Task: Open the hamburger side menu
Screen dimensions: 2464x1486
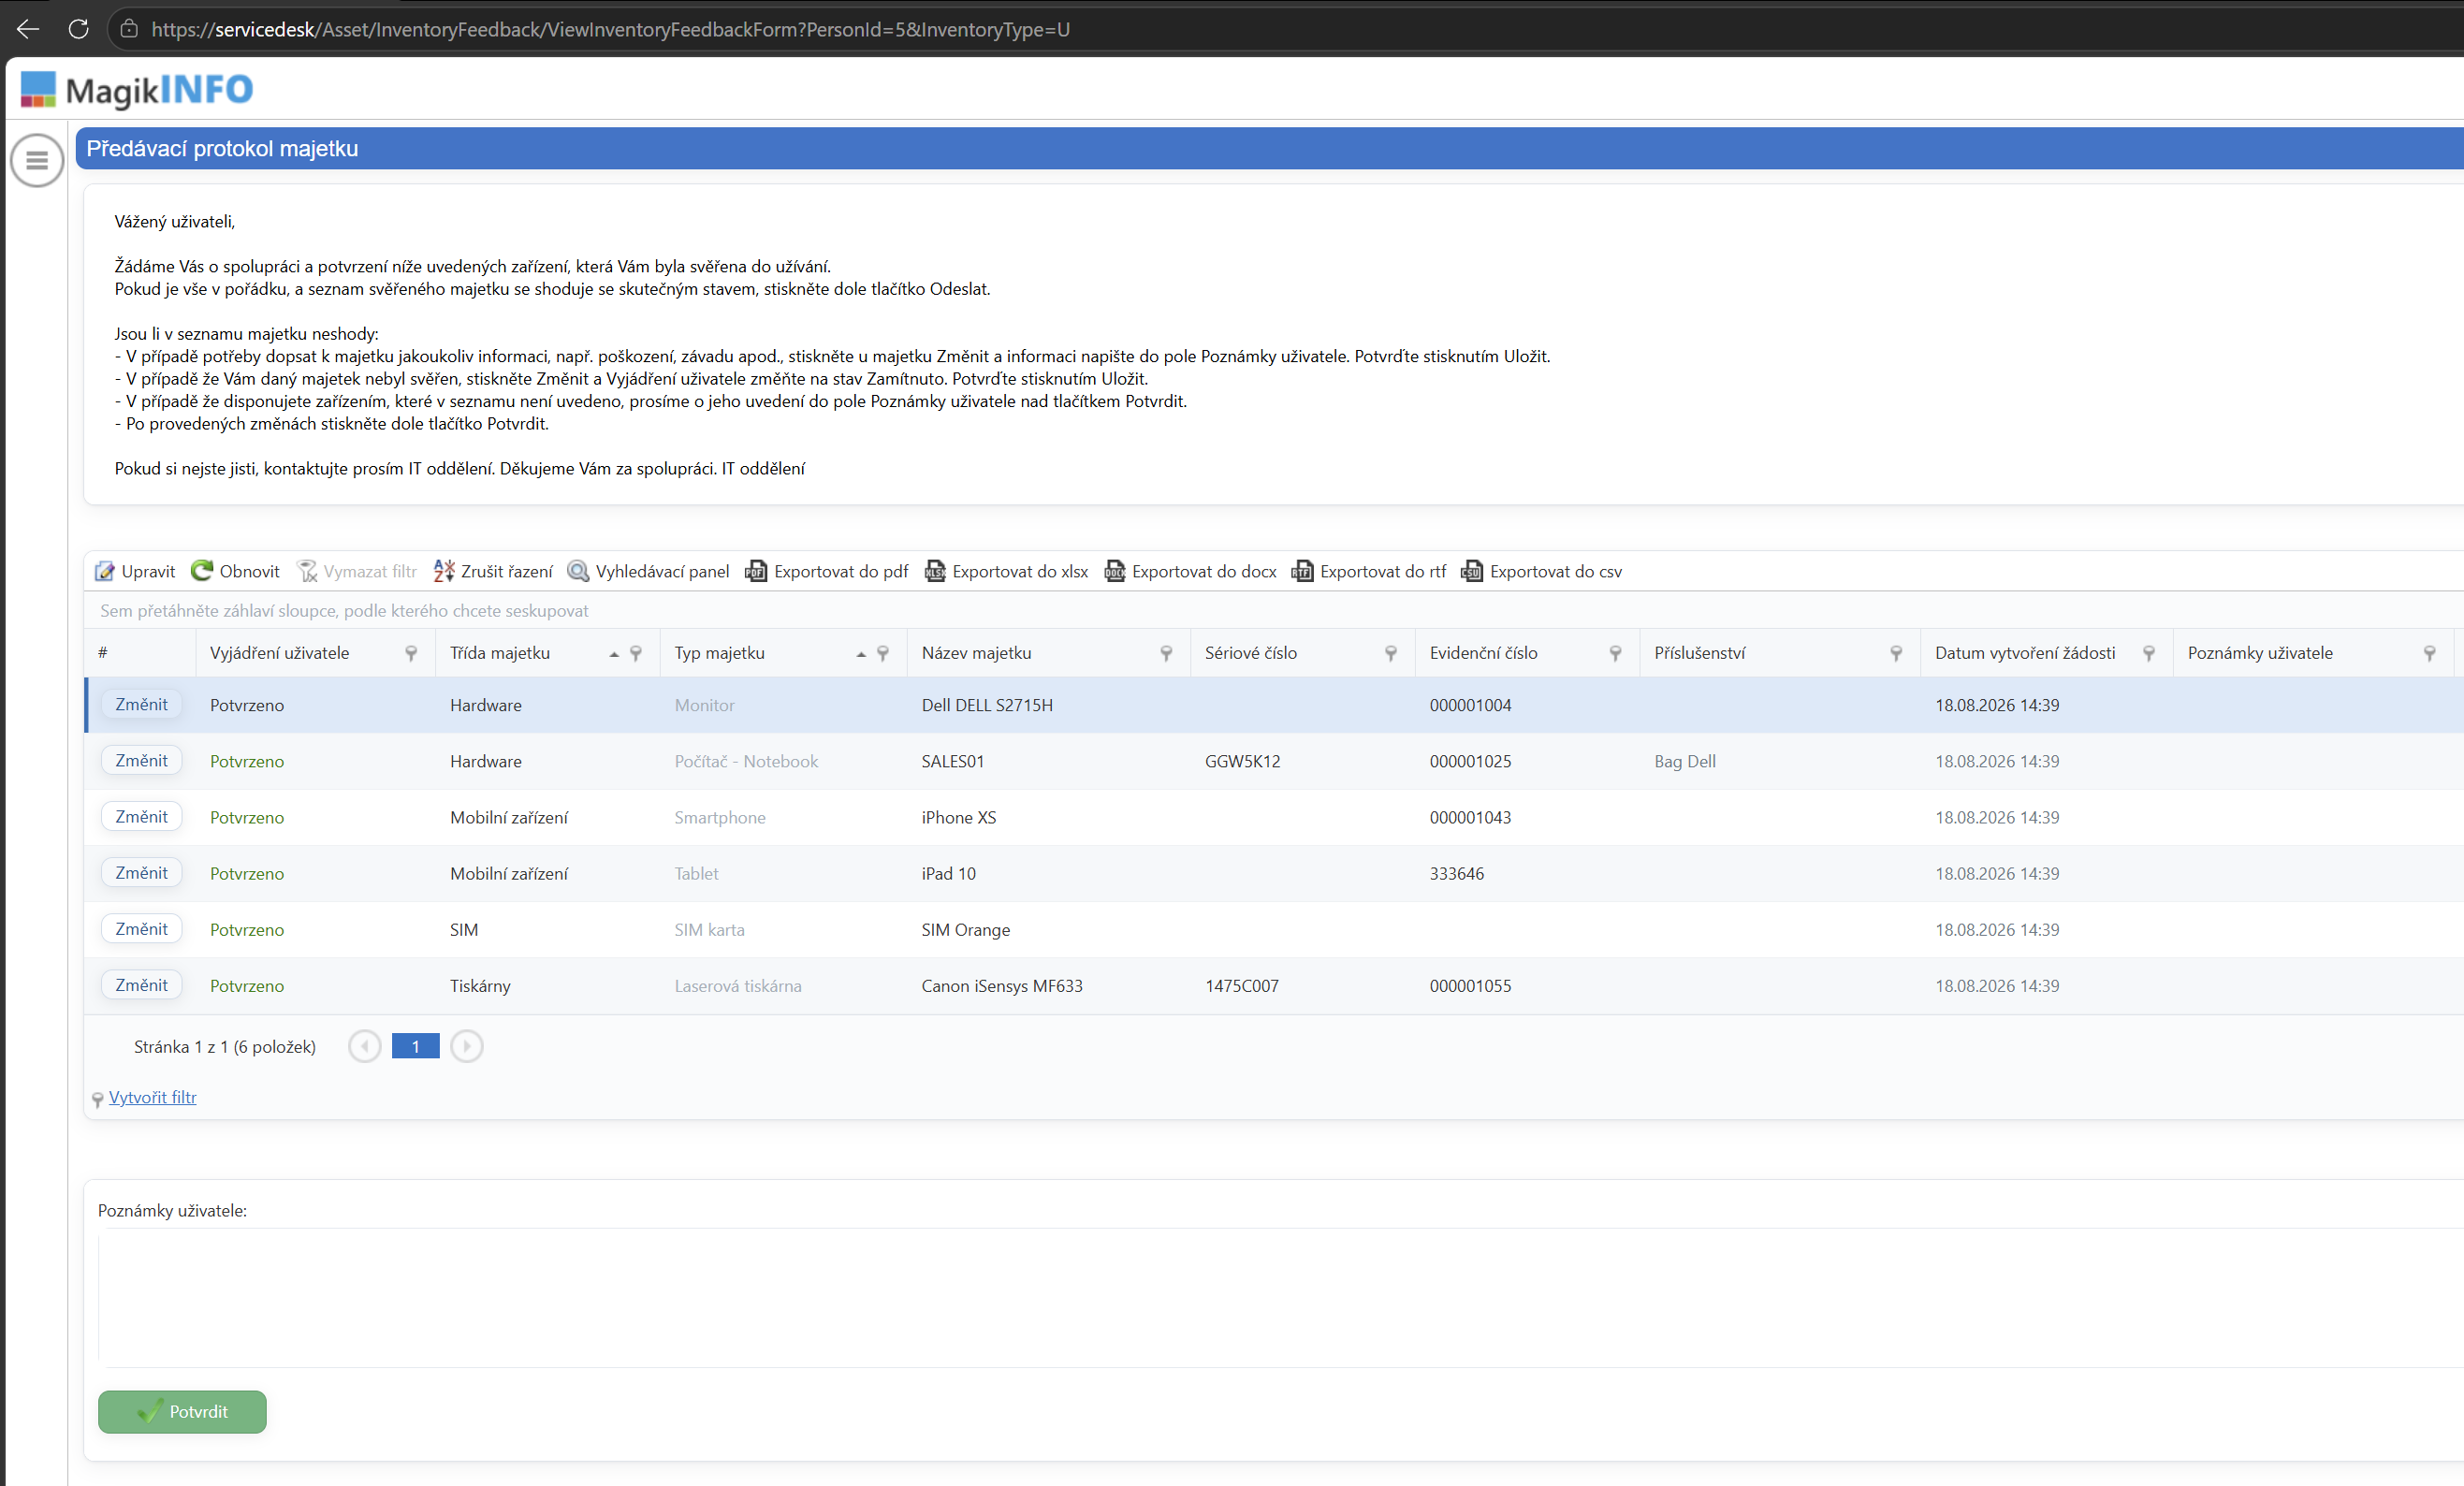Action: point(37,160)
